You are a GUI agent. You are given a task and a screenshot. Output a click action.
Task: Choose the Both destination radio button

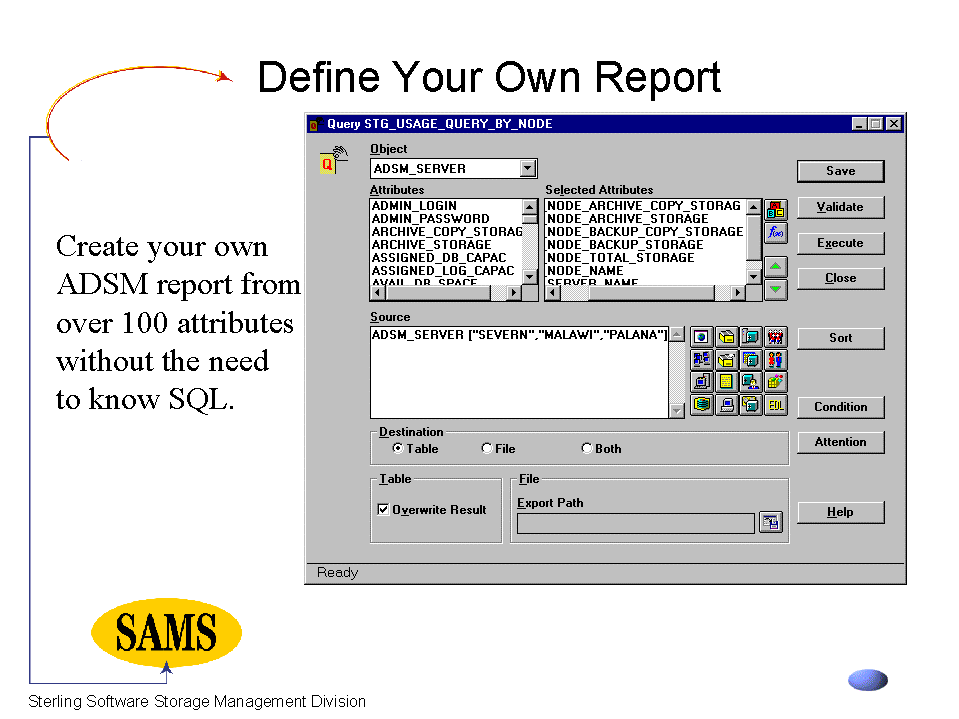pos(587,449)
